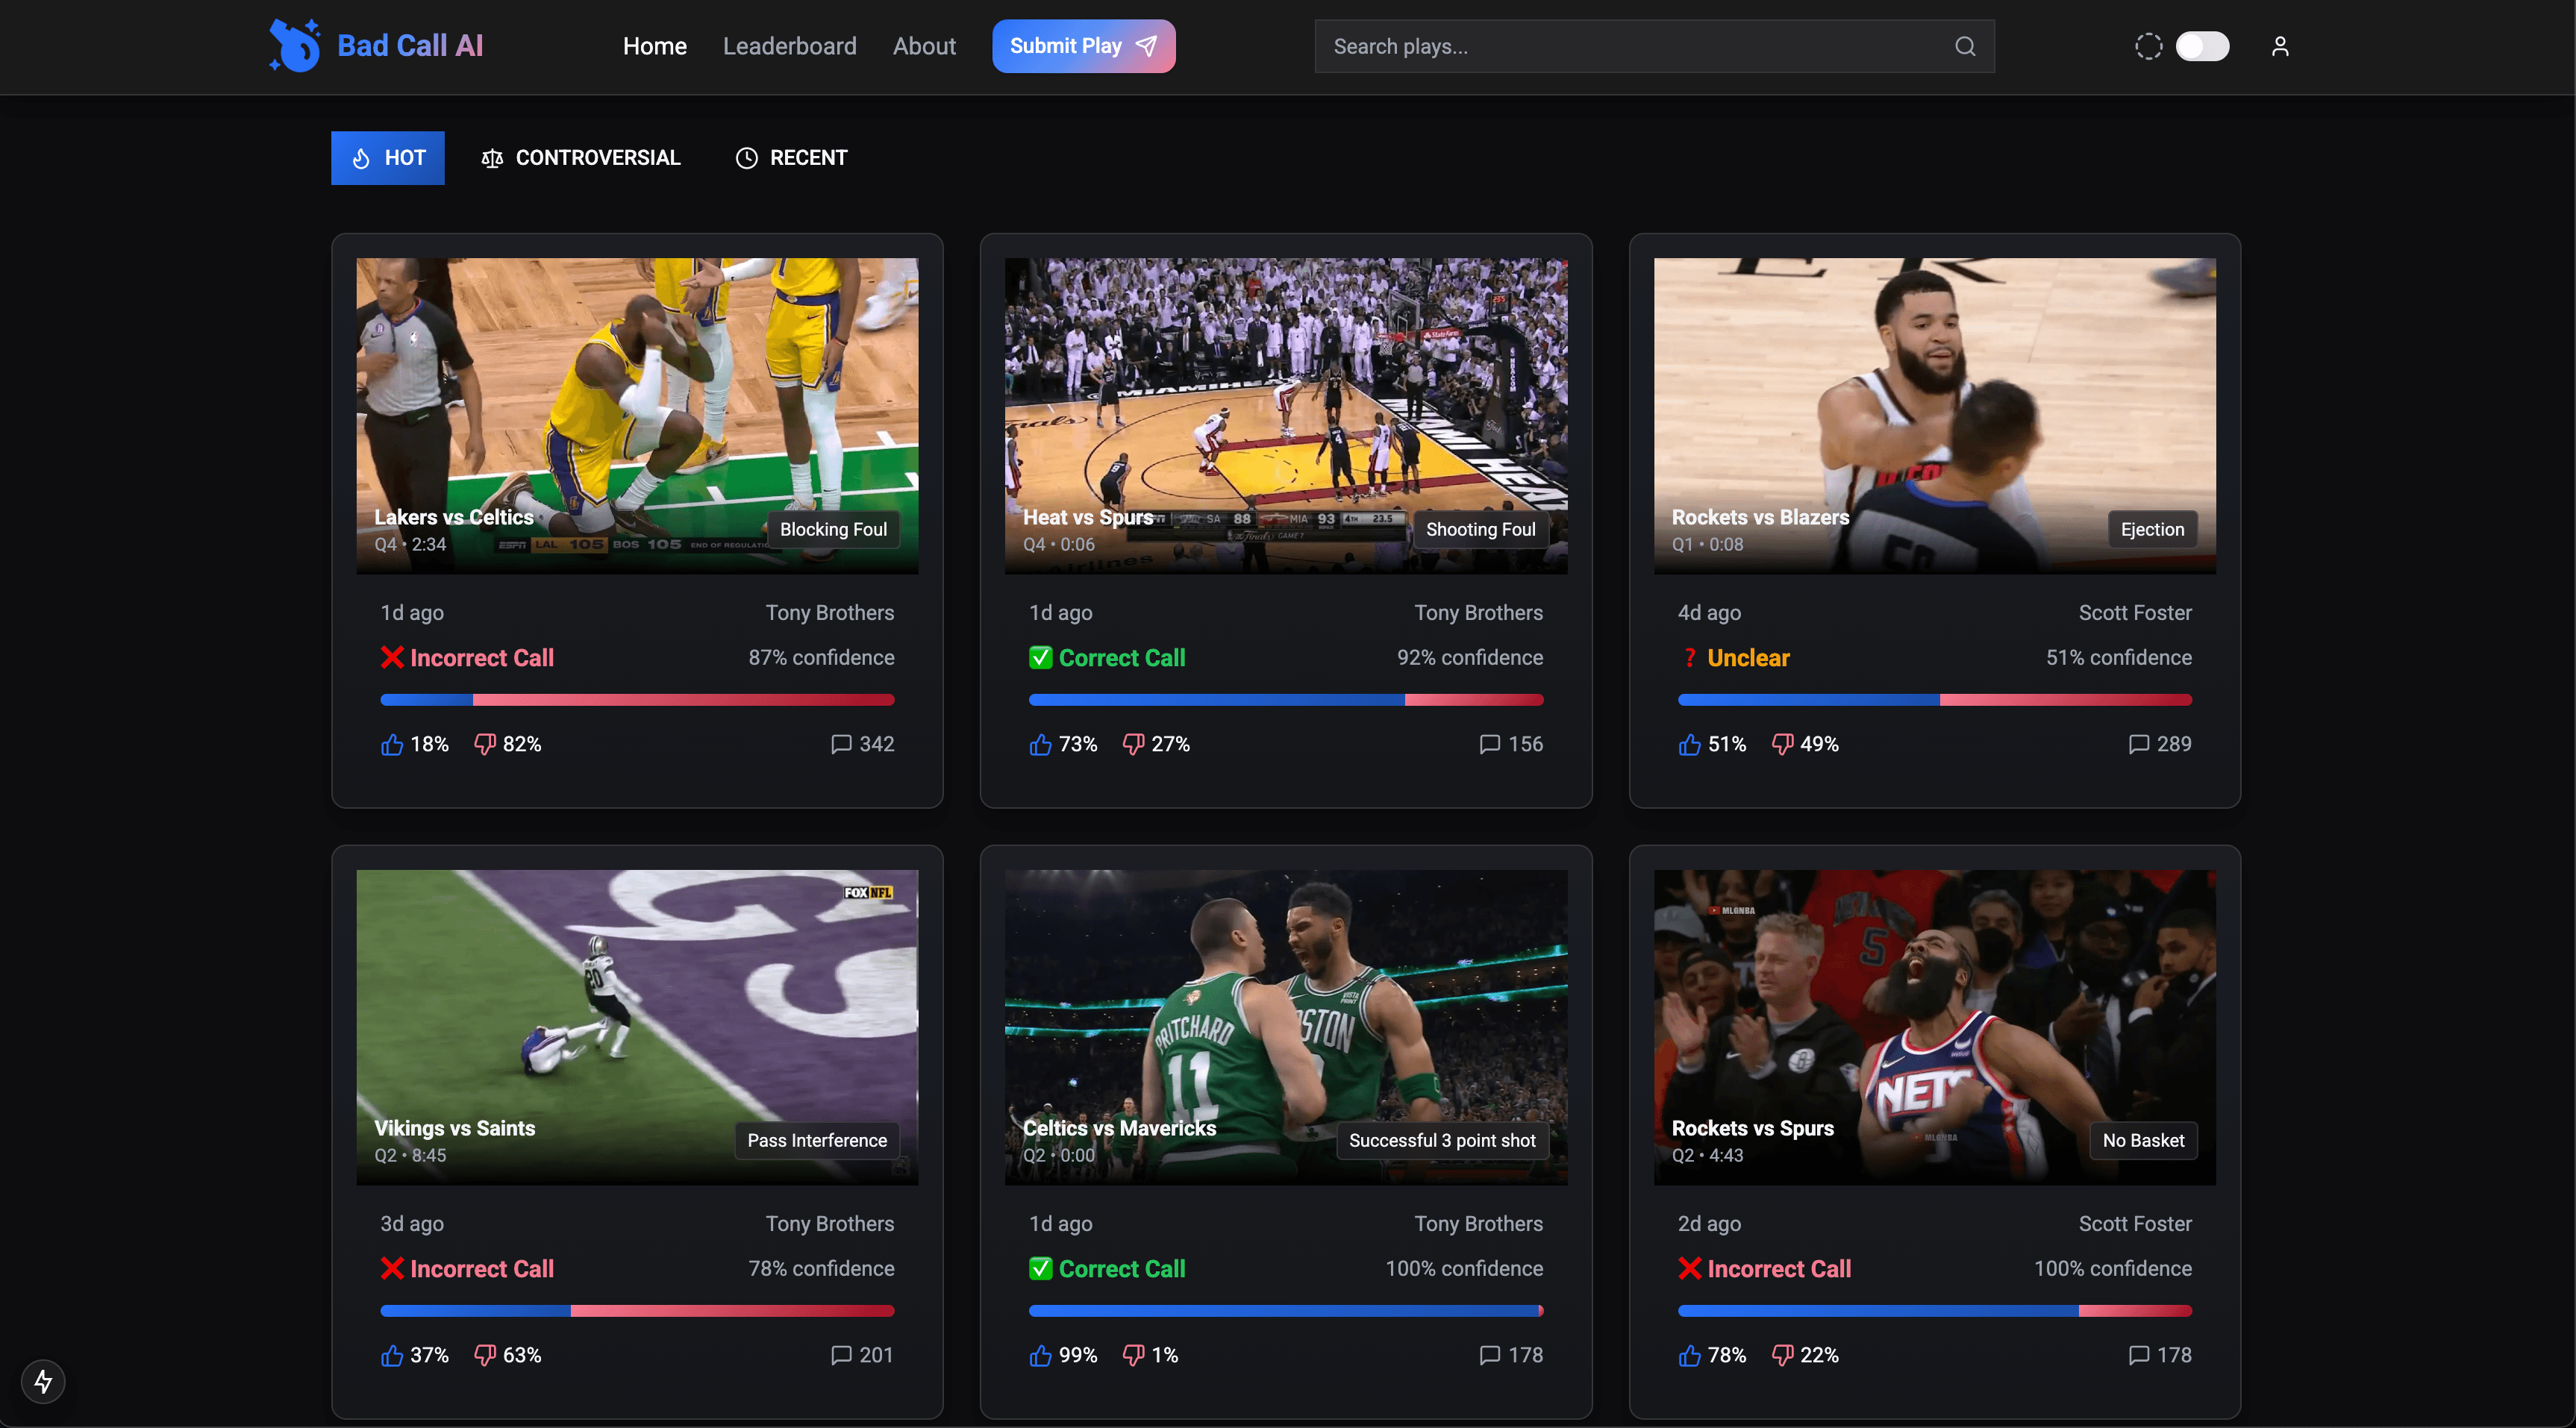The height and width of the screenshot is (1428, 2576).
Task: Click the dashed circle theme icon
Action: (2148, 46)
